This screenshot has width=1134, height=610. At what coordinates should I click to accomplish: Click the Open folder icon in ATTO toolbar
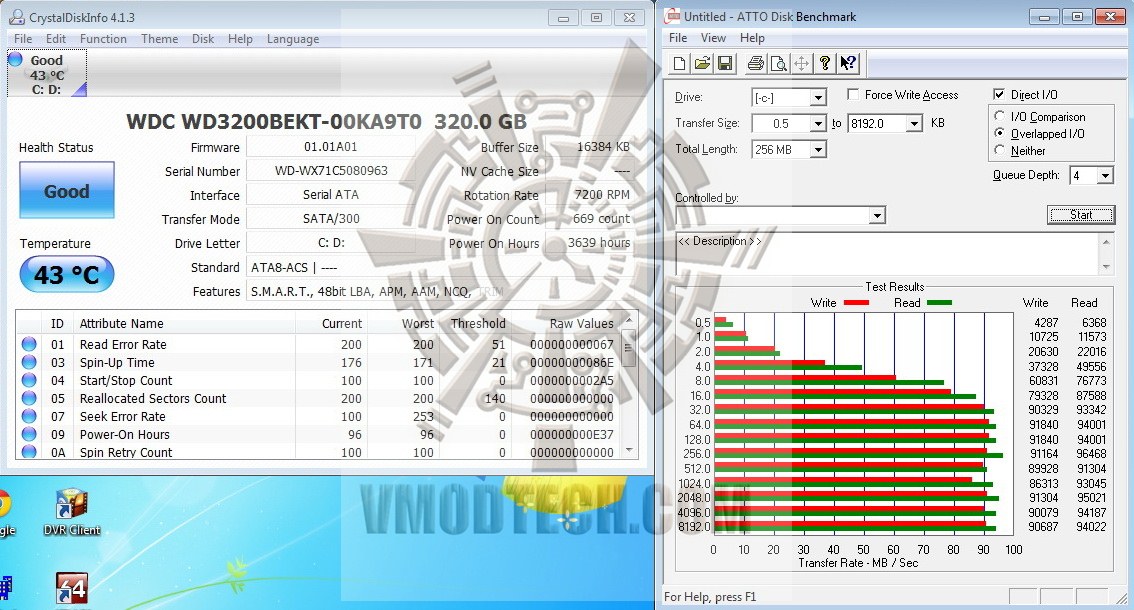click(702, 64)
